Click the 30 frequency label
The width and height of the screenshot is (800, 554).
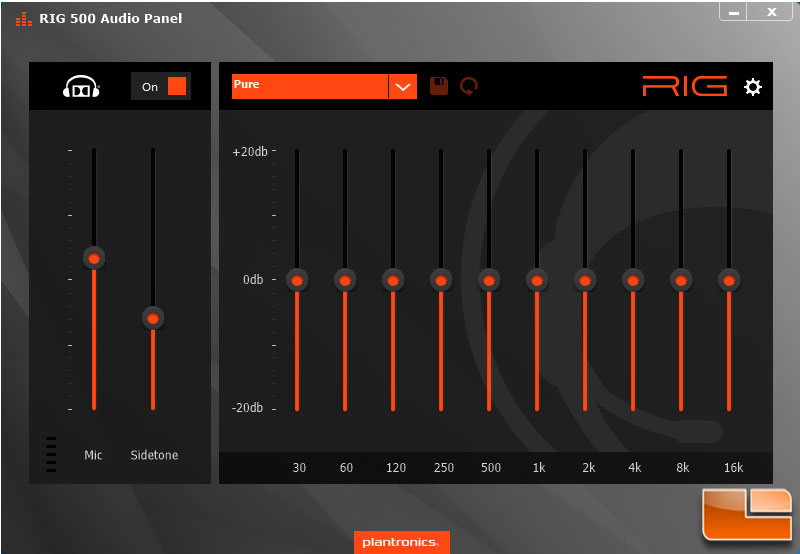(x=299, y=468)
